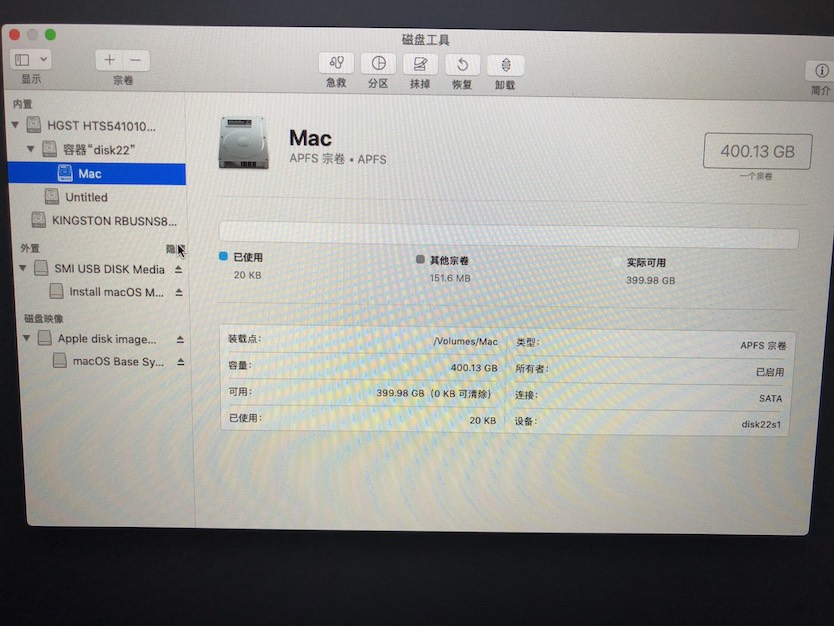This screenshot has height=626, width=834.
Task: Click the 内置 section header
Action: pyautogui.click(x=22, y=104)
